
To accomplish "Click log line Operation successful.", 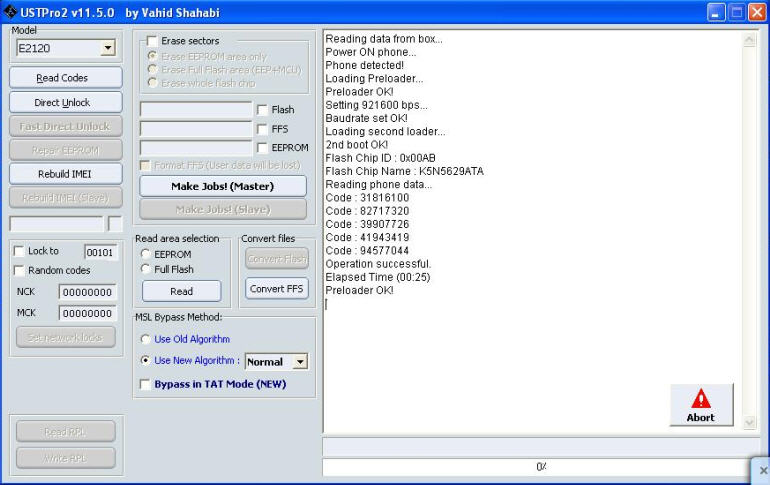I will (378, 264).
